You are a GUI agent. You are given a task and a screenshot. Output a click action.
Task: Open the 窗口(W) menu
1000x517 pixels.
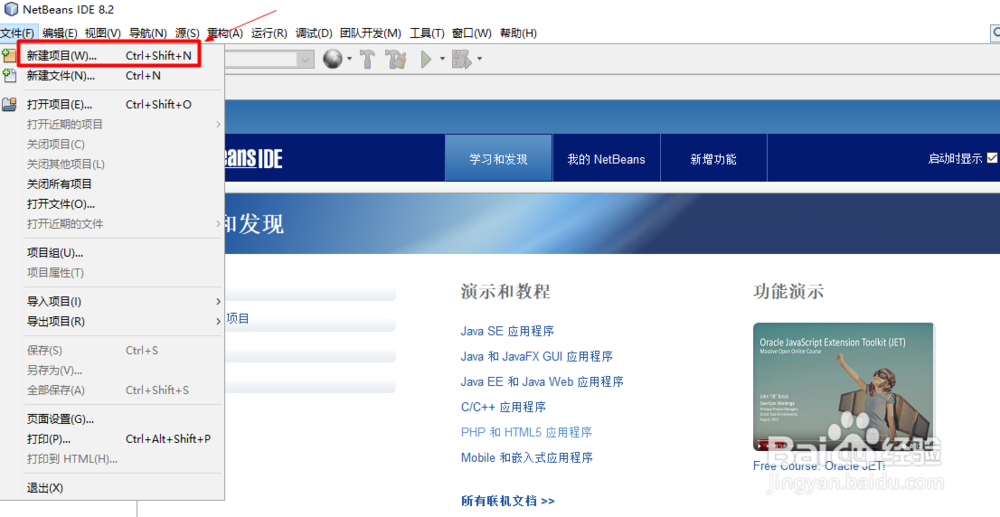tap(471, 33)
